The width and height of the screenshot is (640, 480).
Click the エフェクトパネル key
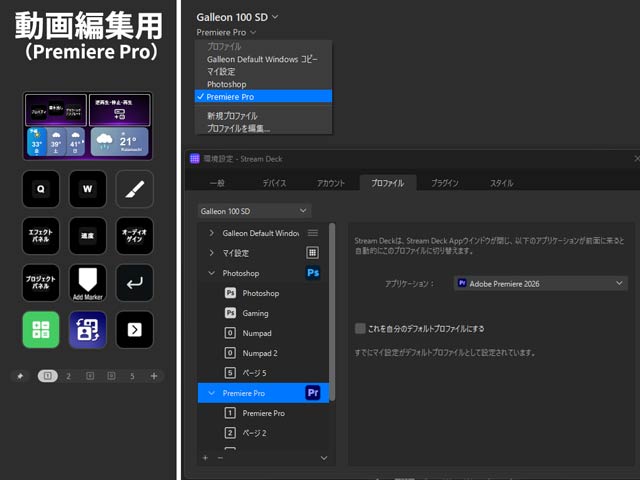click(41, 236)
